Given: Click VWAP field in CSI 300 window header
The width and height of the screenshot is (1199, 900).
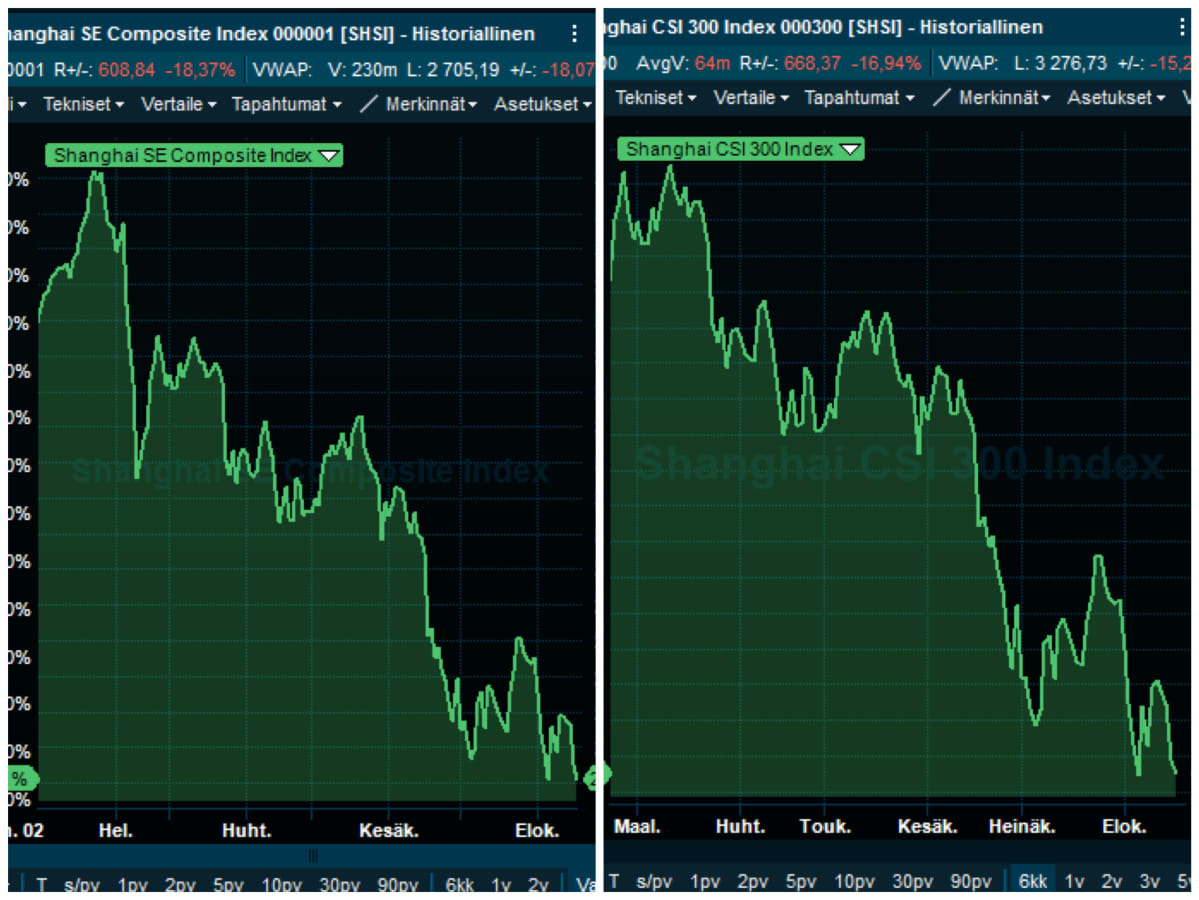Looking at the screenshot, I should click(968, 63).
